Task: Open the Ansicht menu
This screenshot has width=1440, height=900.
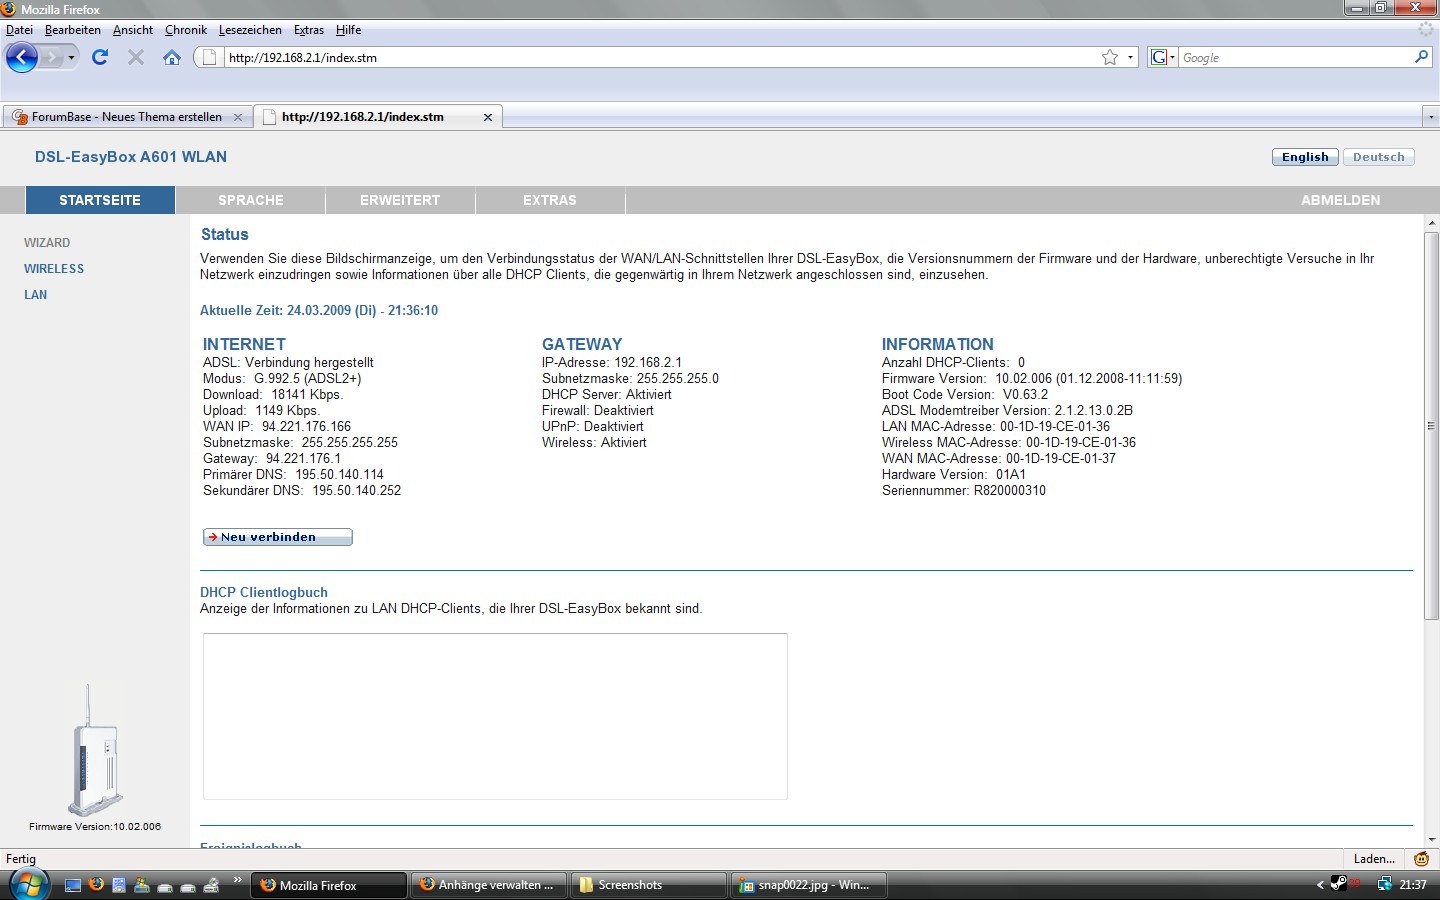Action: (133, 30)
